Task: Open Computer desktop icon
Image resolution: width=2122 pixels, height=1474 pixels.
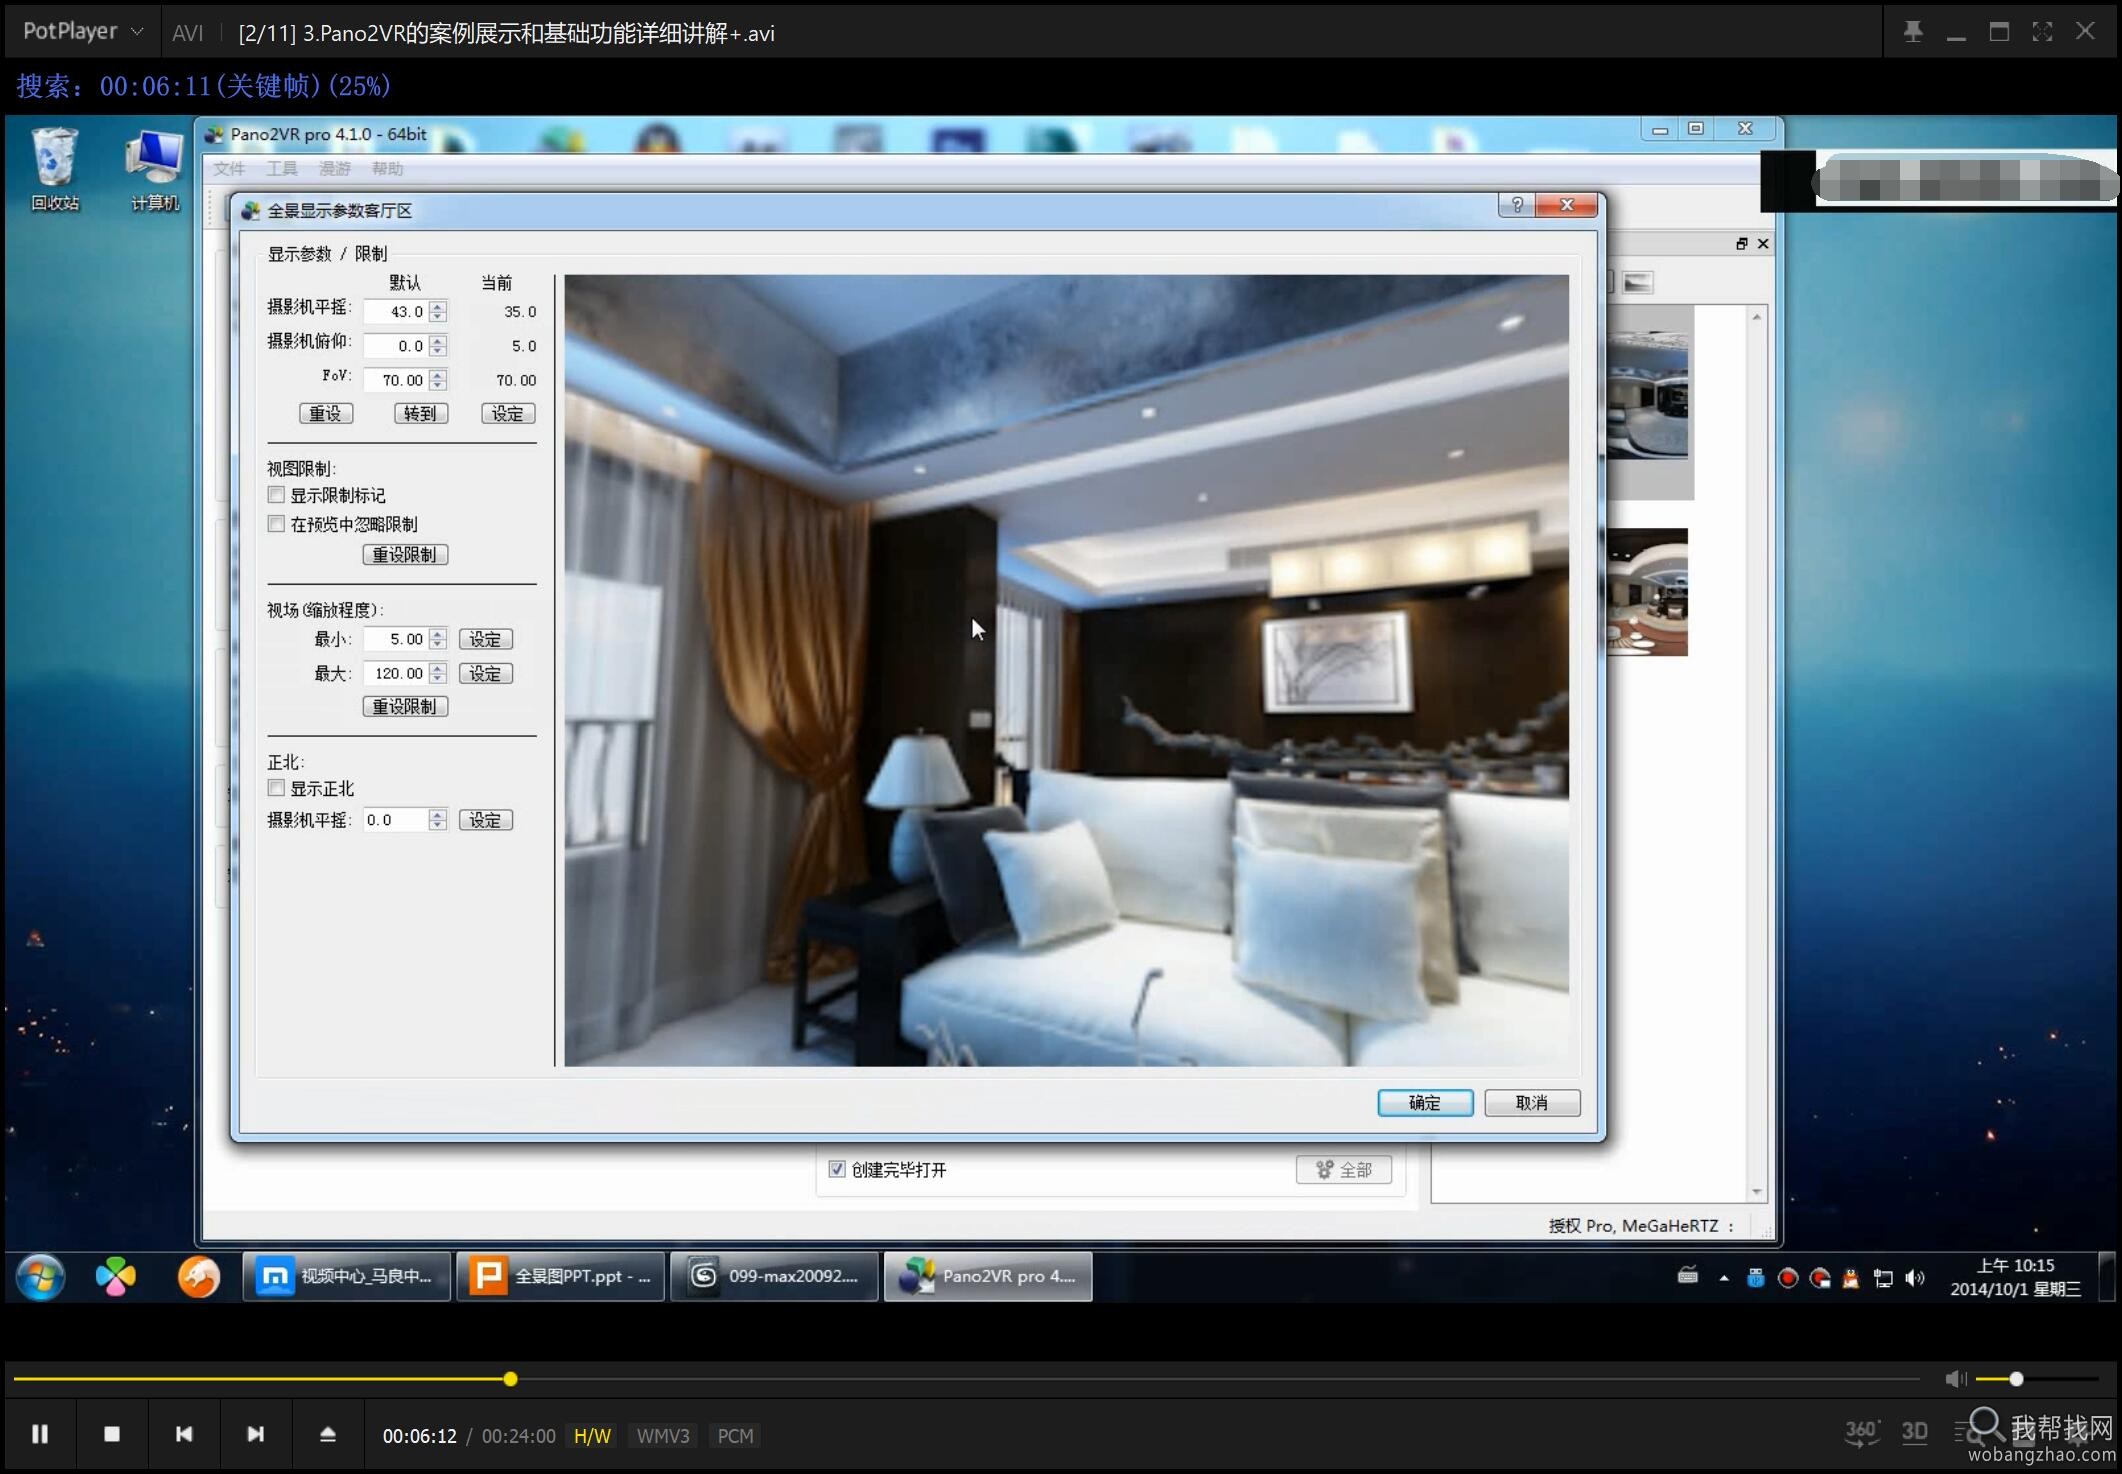Action: click(x=154, y=169)
